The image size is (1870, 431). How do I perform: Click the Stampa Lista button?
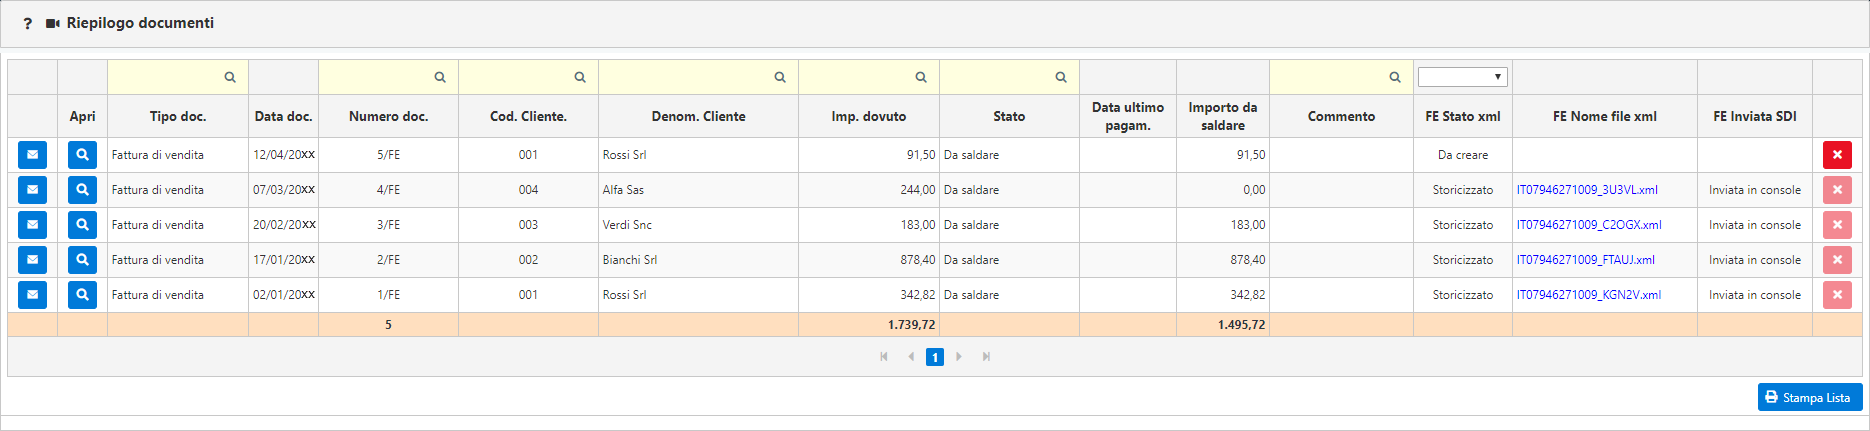click(1810, 397)
